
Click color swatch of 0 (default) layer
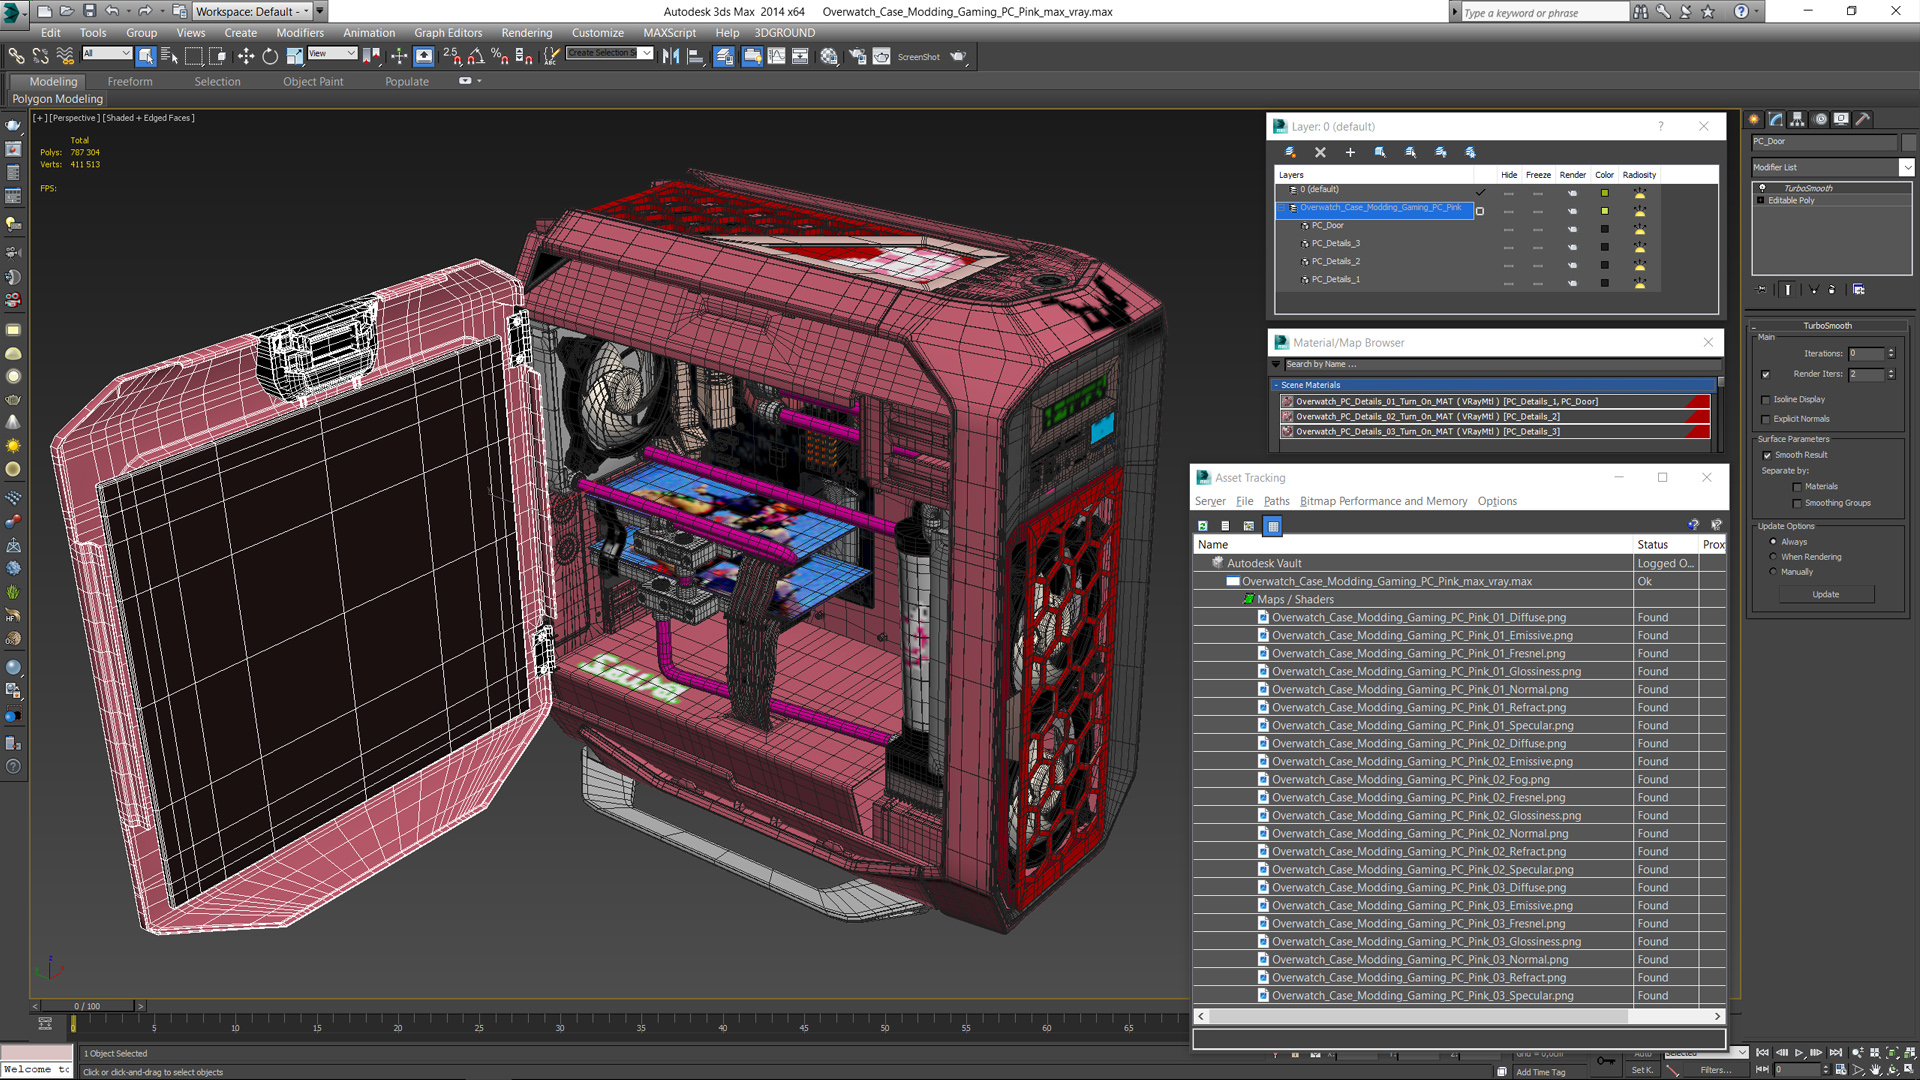click(1604, 193)
